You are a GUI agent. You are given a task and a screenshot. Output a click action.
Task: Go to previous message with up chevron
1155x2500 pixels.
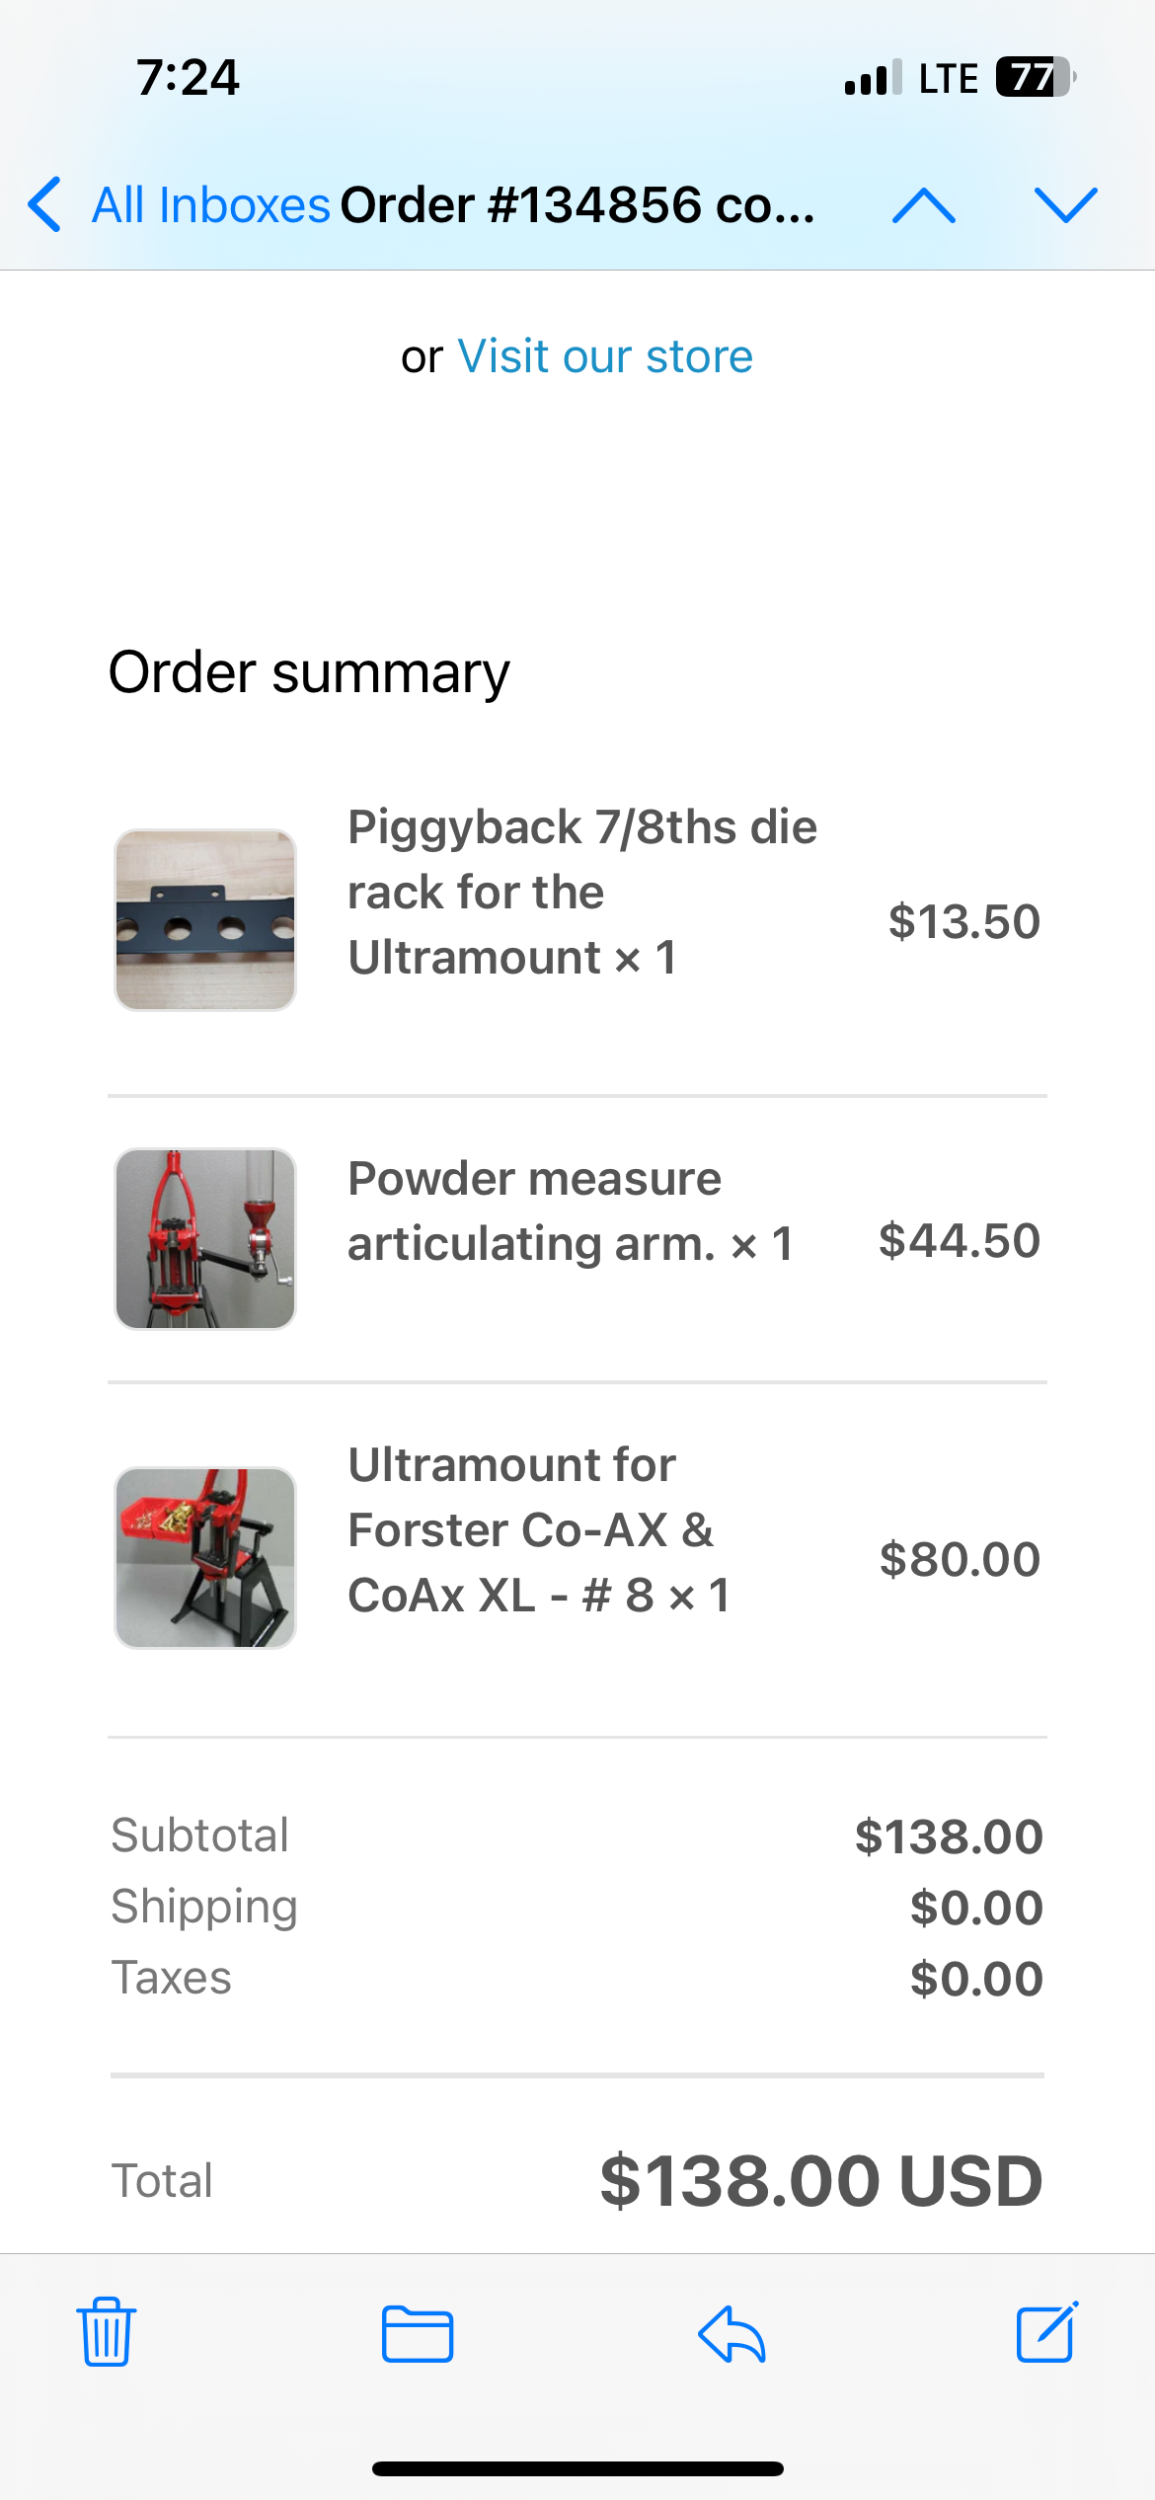[924, 205]
